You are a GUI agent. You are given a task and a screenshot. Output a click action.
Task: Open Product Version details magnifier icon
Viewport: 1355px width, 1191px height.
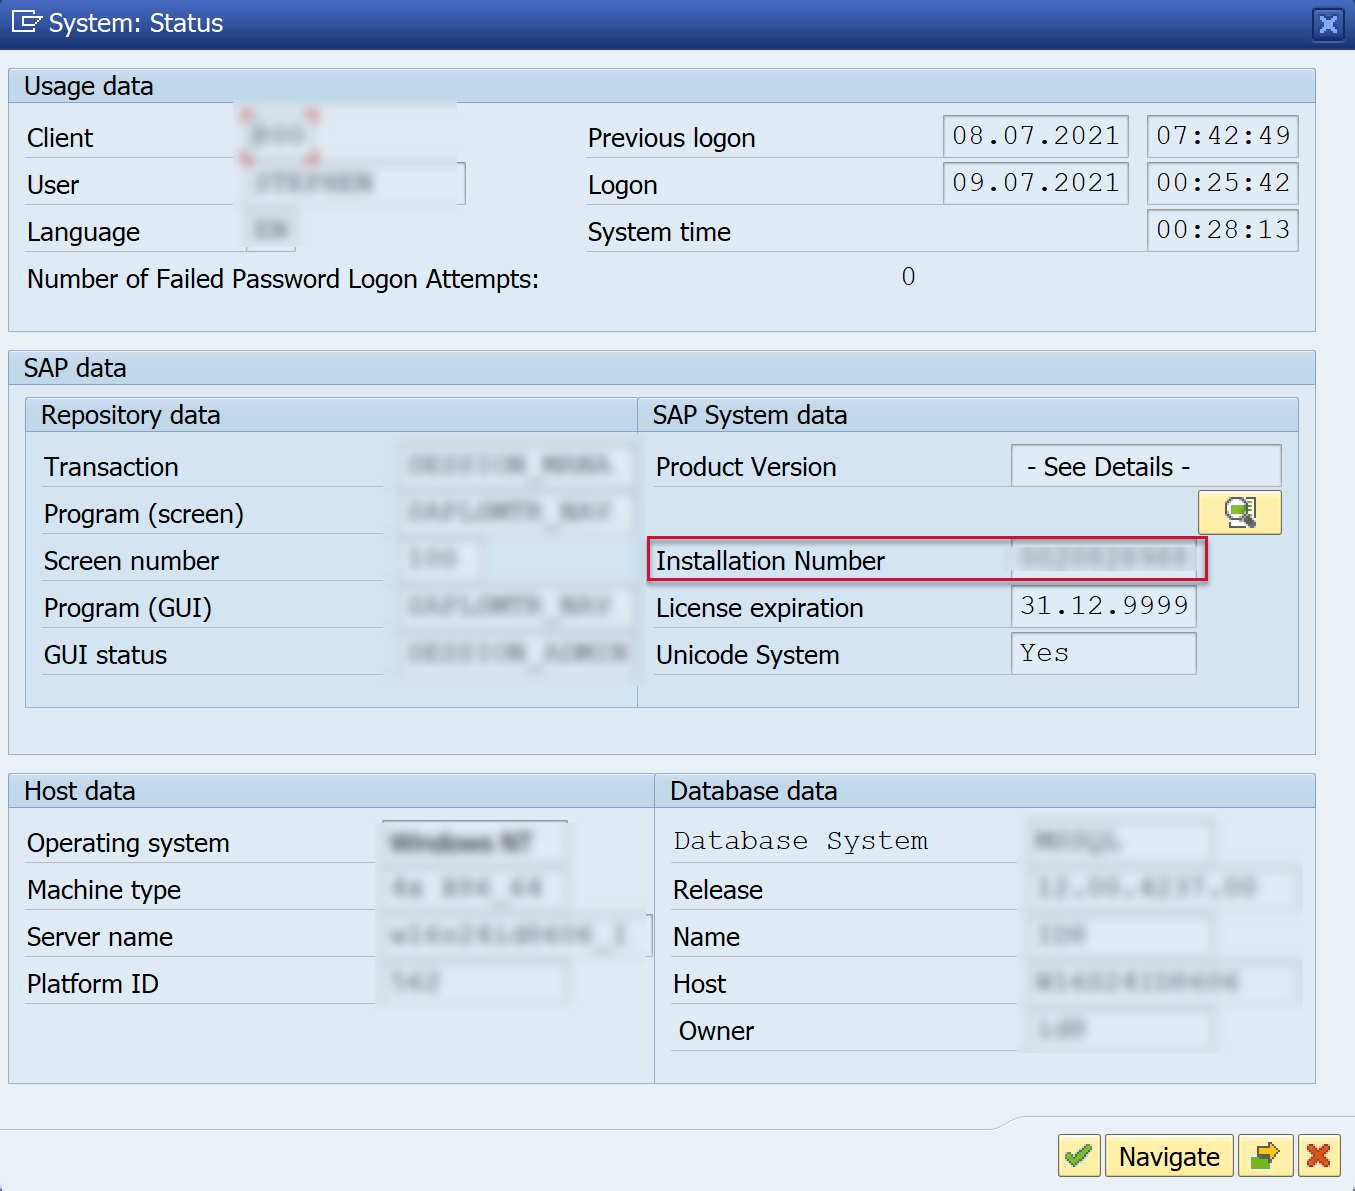(1239, 513)
